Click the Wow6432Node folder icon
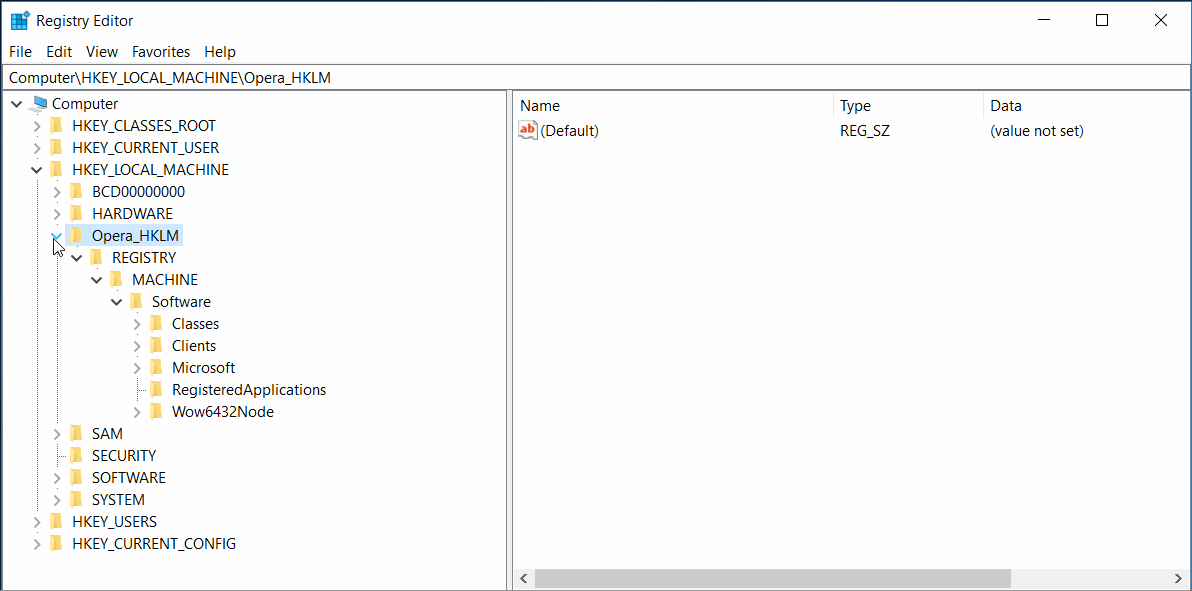This screenshot has width=1192, height=591. tap(155, 412)
